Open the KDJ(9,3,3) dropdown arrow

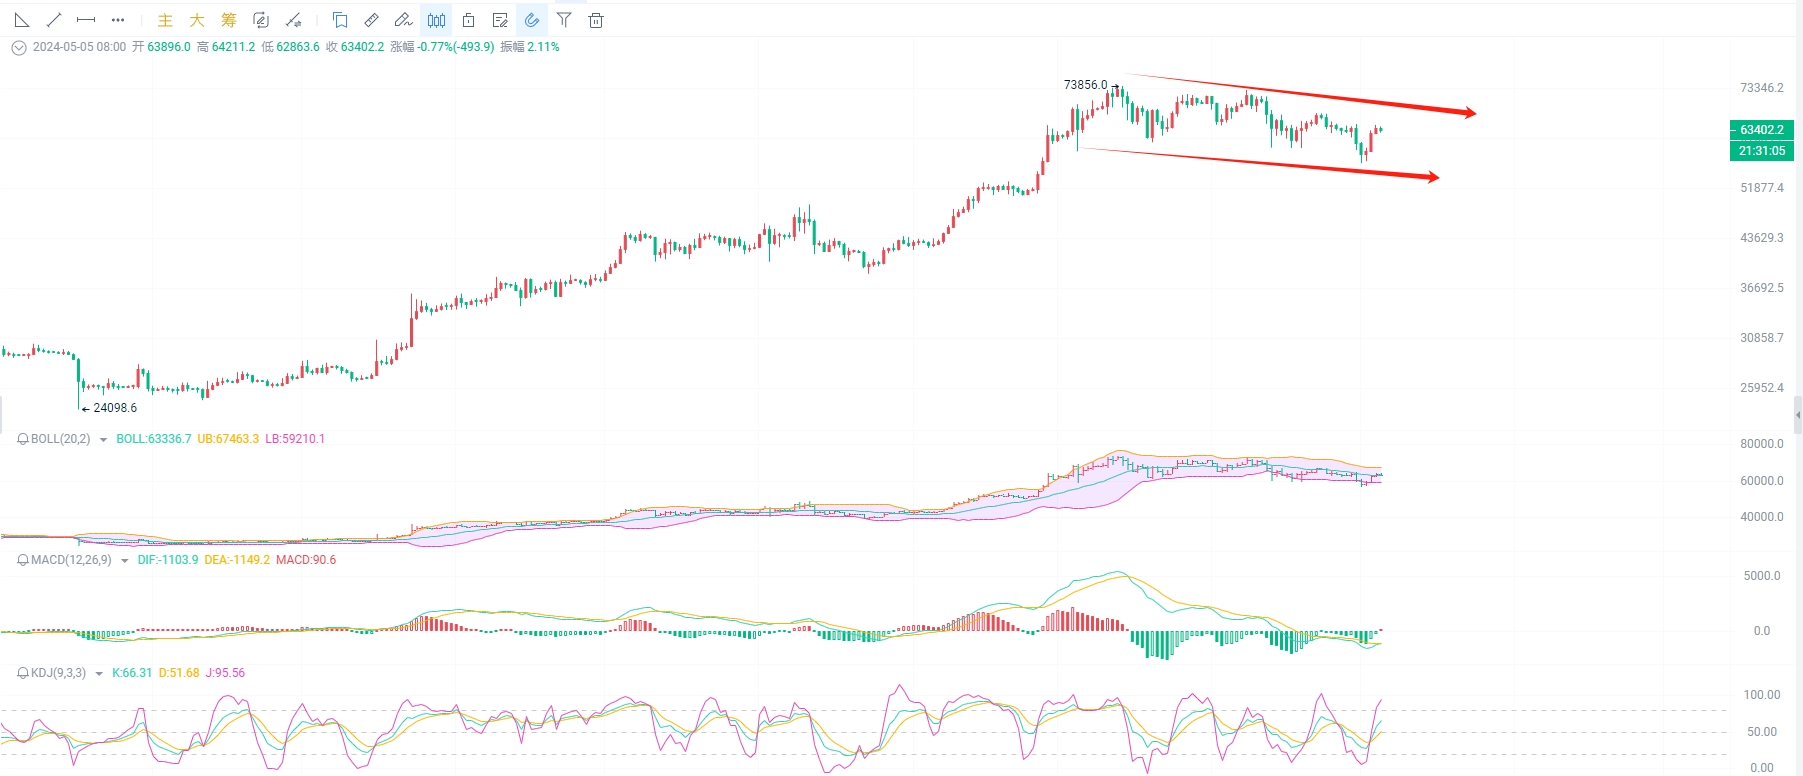tap(99, 674)
